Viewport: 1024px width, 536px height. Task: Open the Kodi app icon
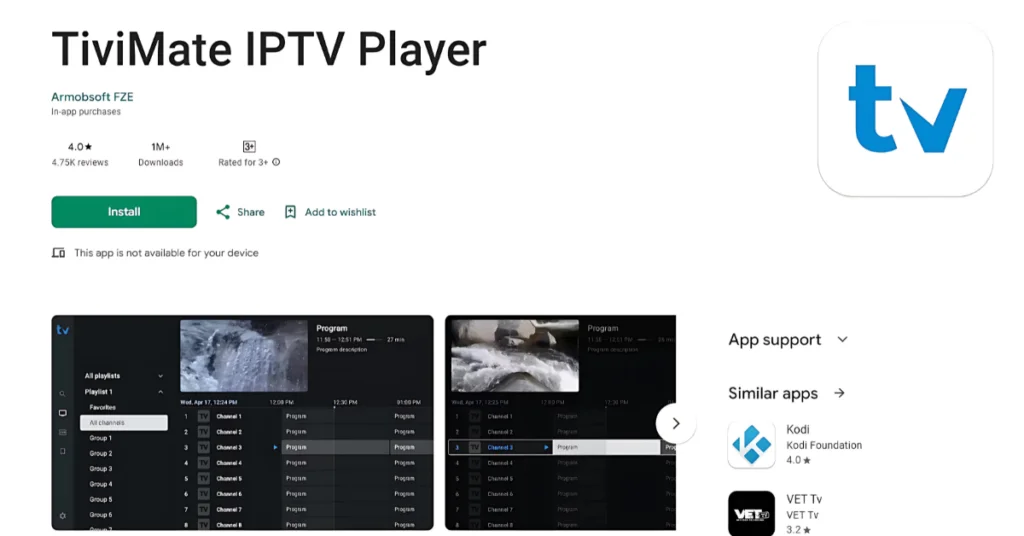coord(752,445)
